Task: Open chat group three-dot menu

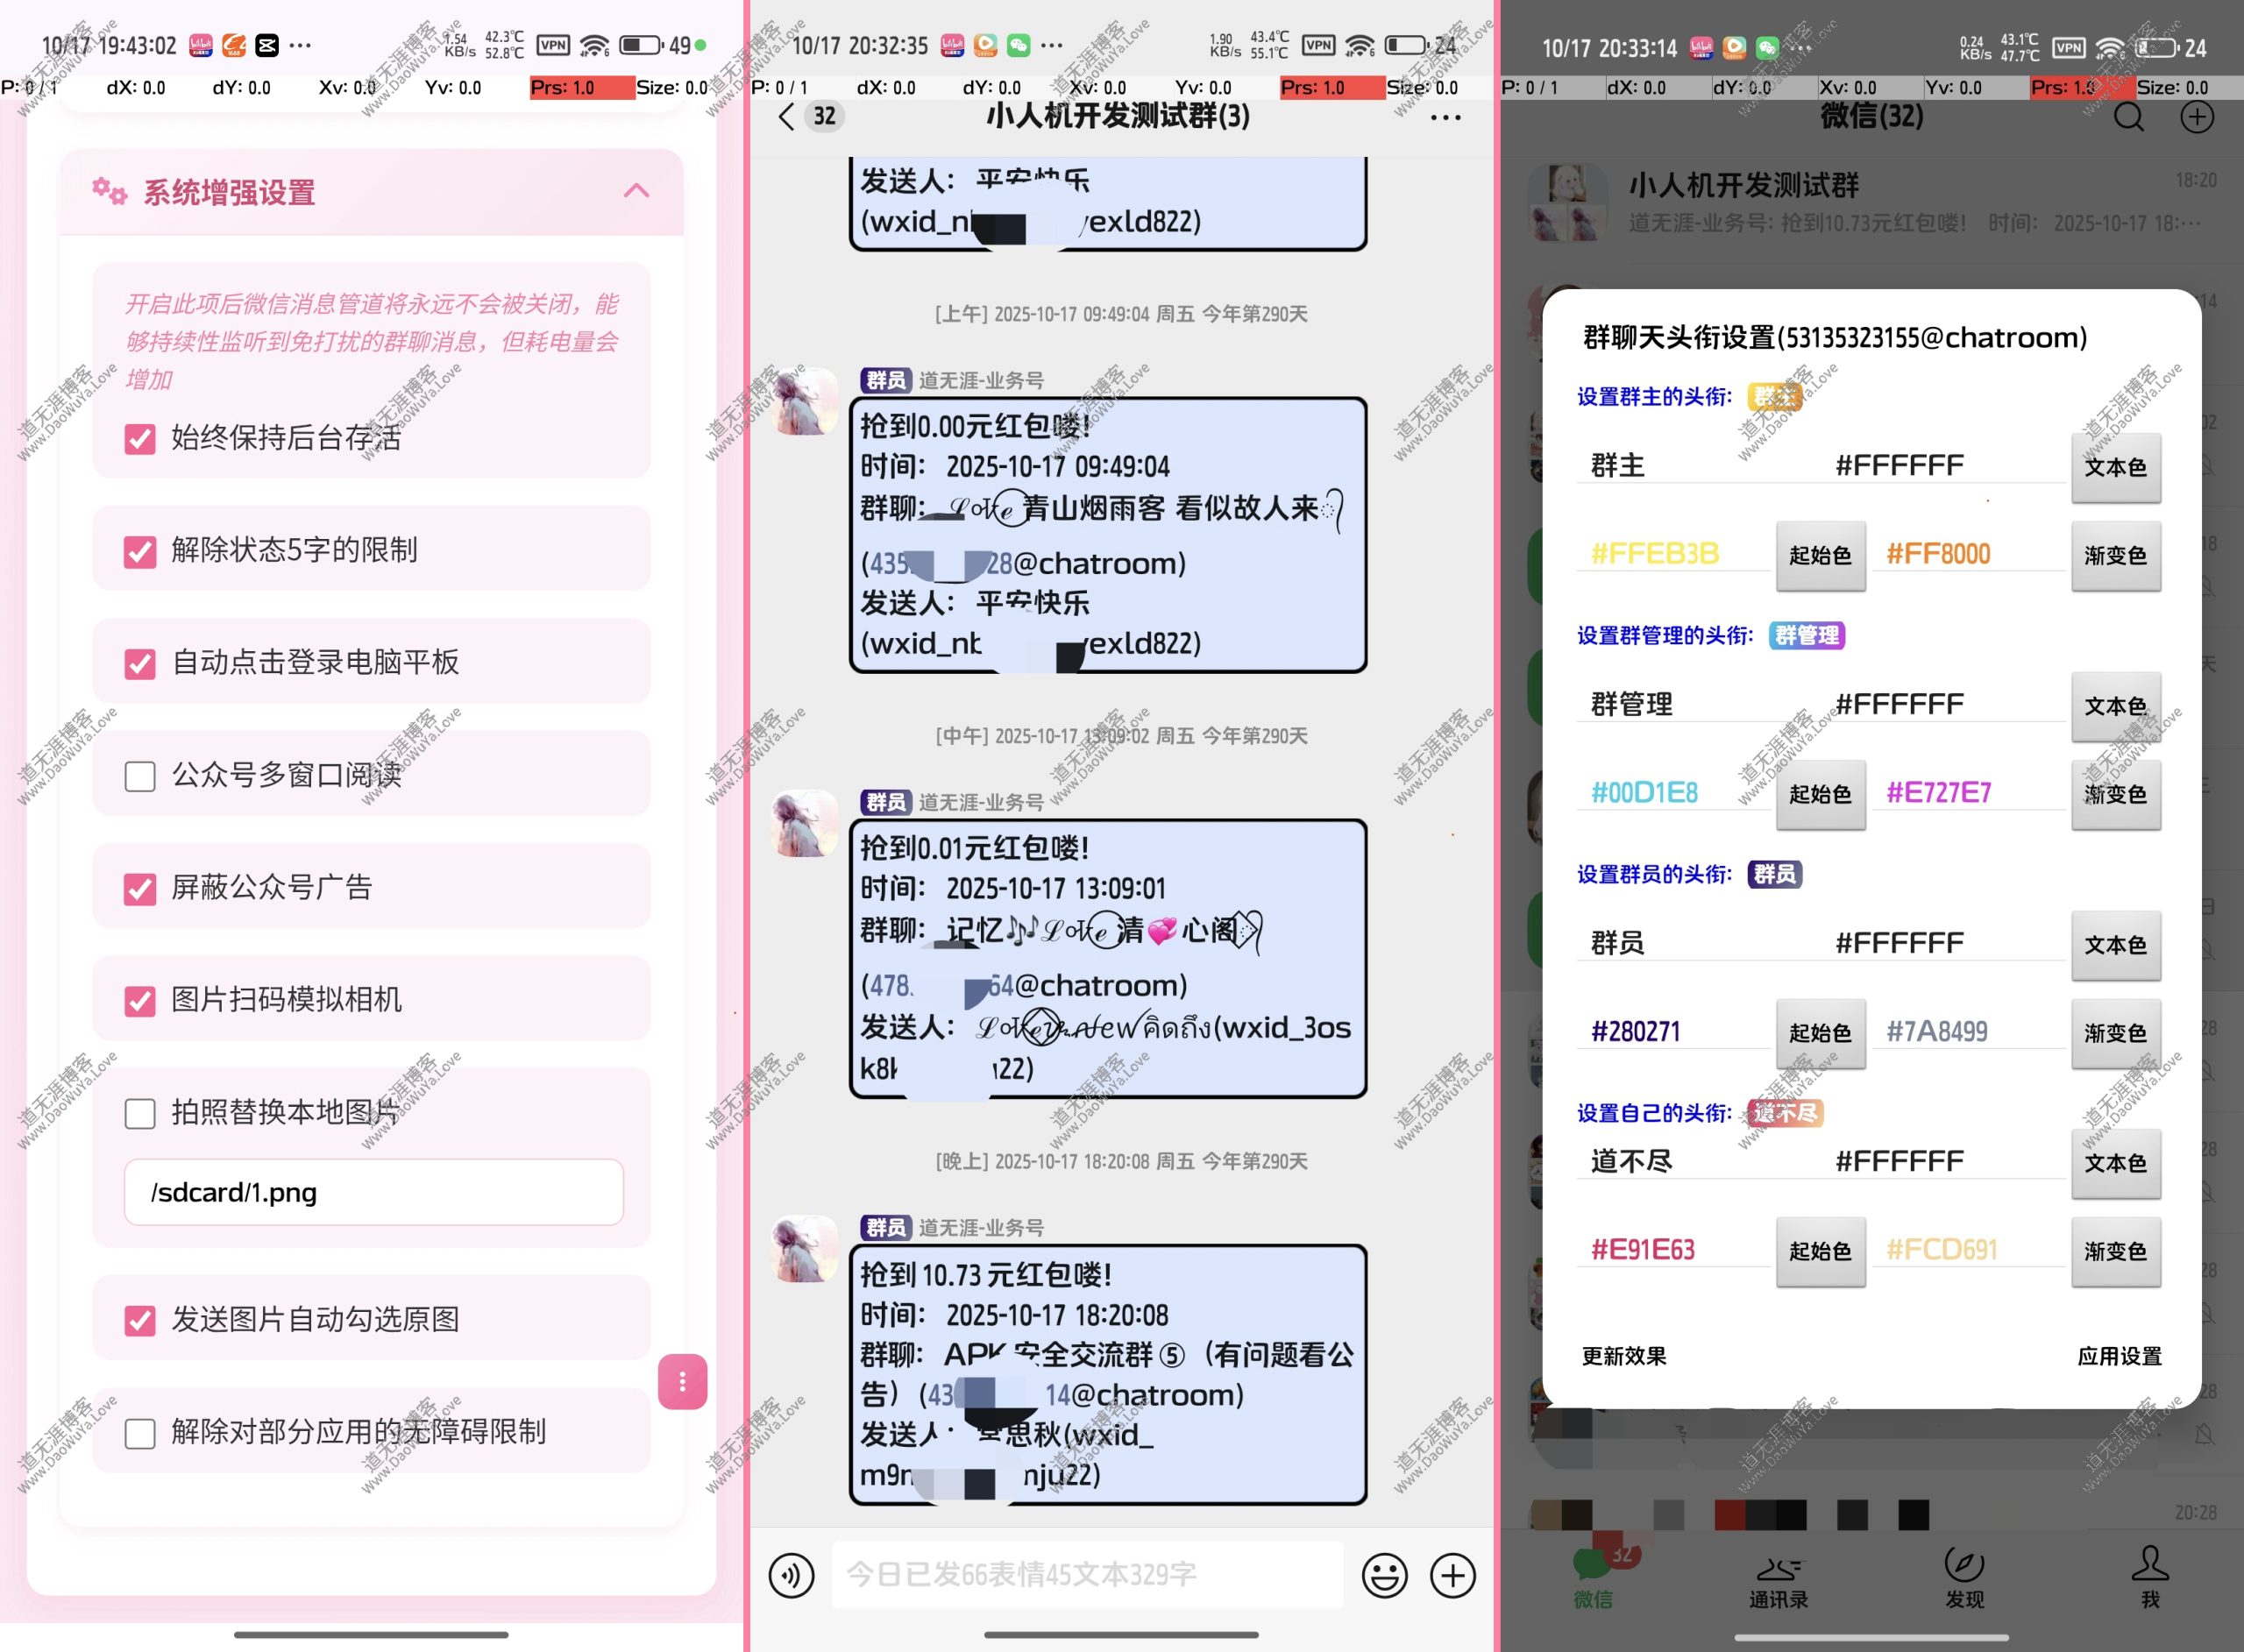Action: coord(1445,118)
